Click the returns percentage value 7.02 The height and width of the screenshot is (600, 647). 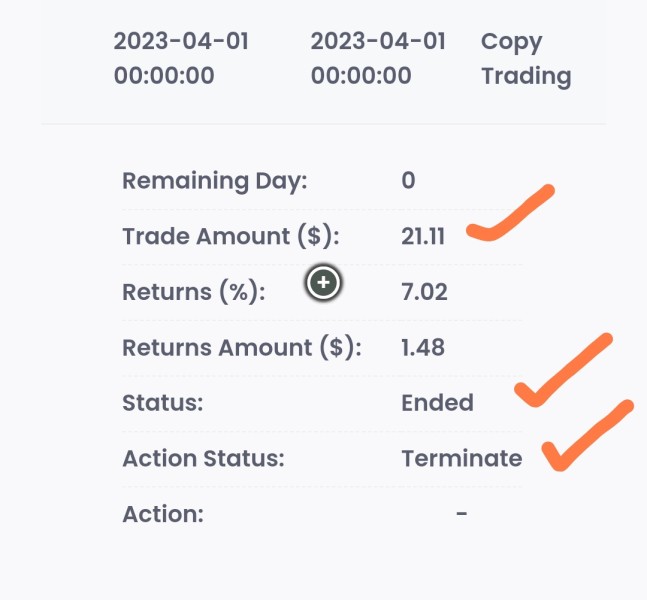424,292
